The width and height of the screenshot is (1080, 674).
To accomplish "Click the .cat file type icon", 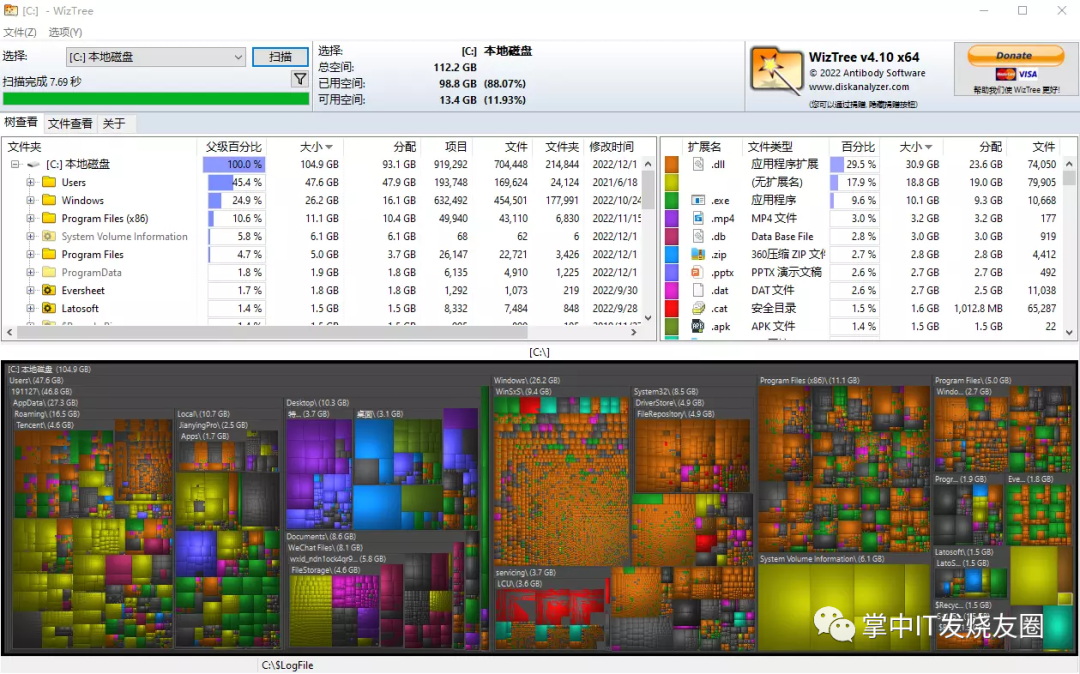I will click(x=698, y=308).
